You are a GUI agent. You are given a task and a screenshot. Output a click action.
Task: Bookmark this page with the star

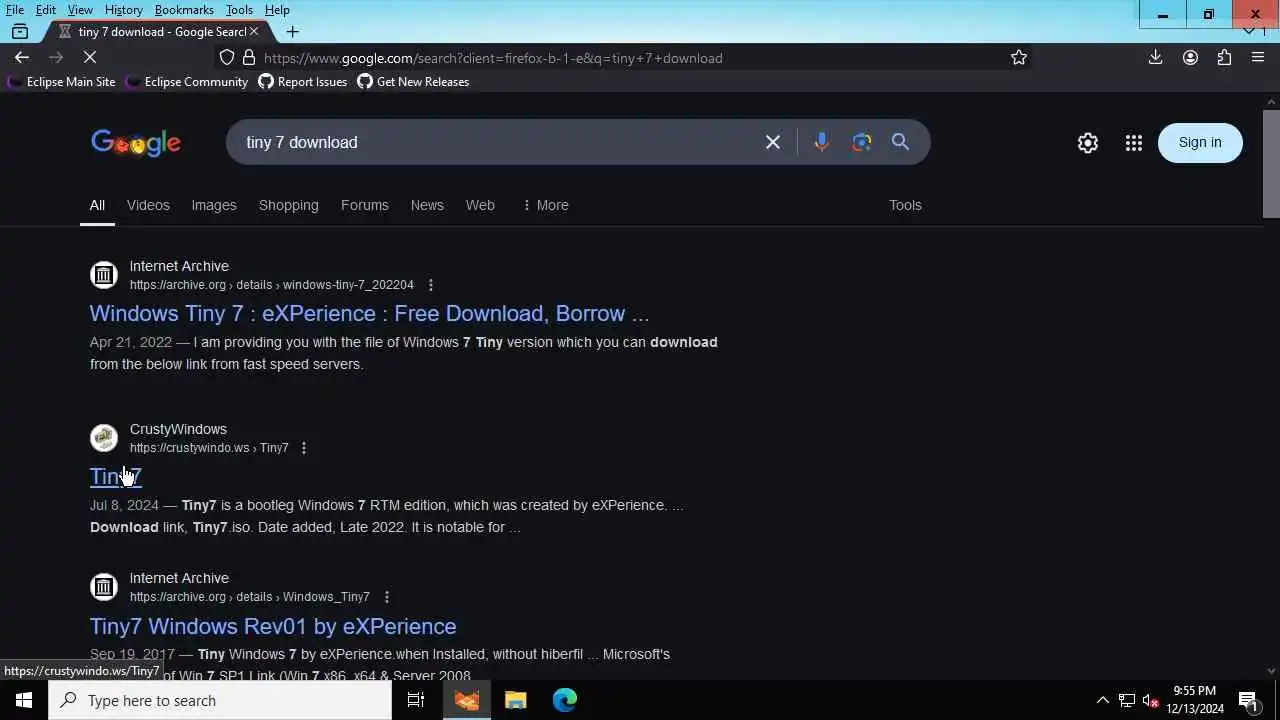click(1019, 58)
